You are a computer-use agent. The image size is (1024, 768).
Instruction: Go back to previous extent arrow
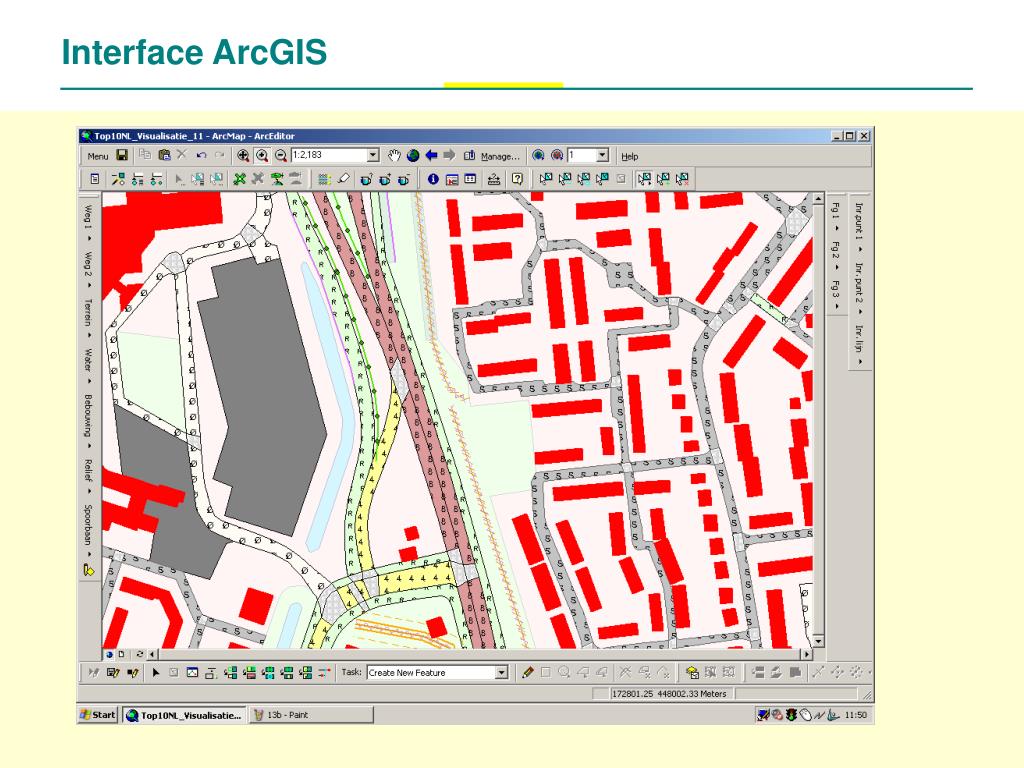point(431,155)
